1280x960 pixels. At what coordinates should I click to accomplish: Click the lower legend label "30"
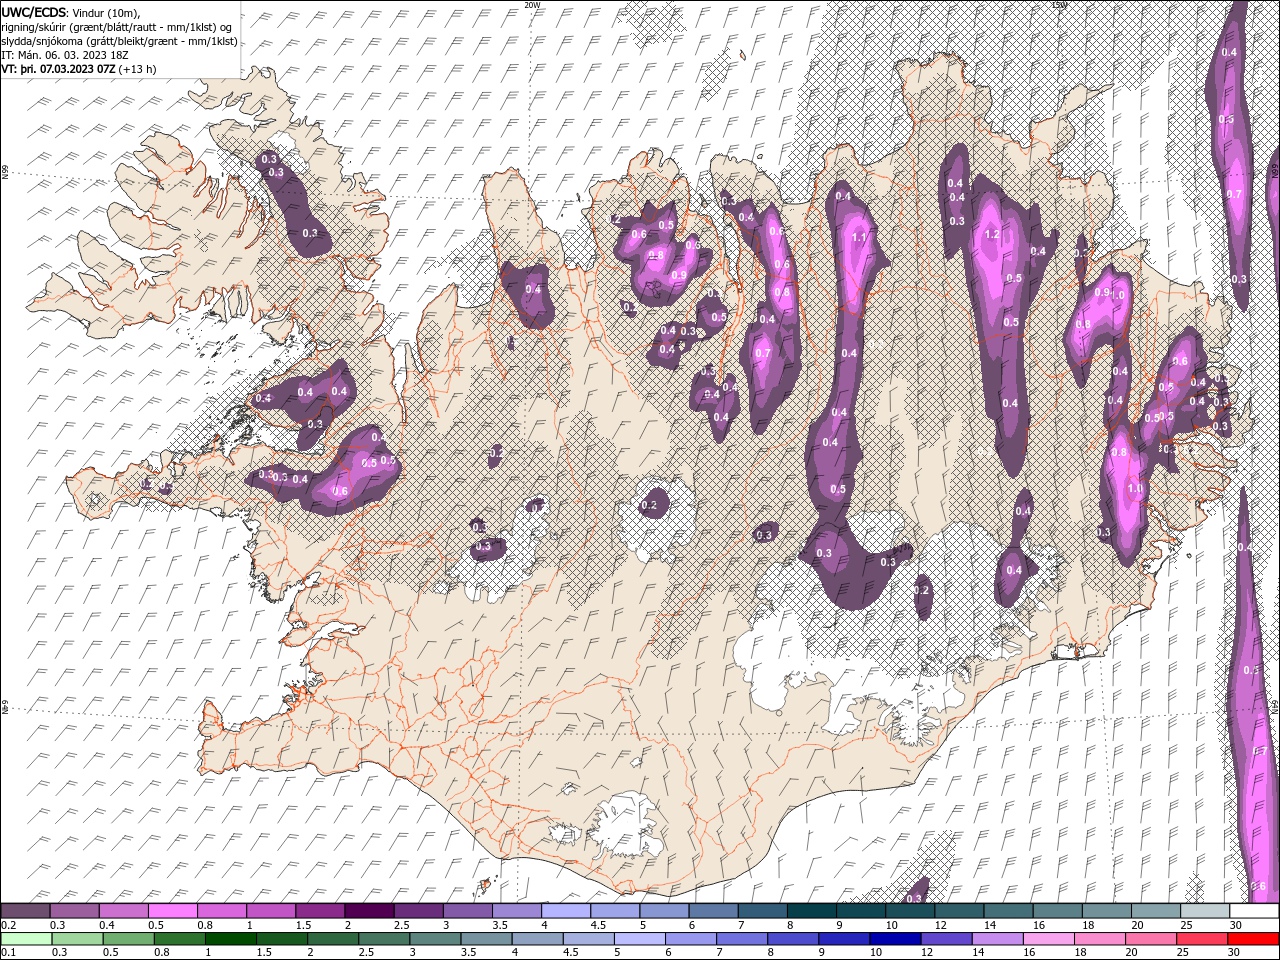point(1233,952)
